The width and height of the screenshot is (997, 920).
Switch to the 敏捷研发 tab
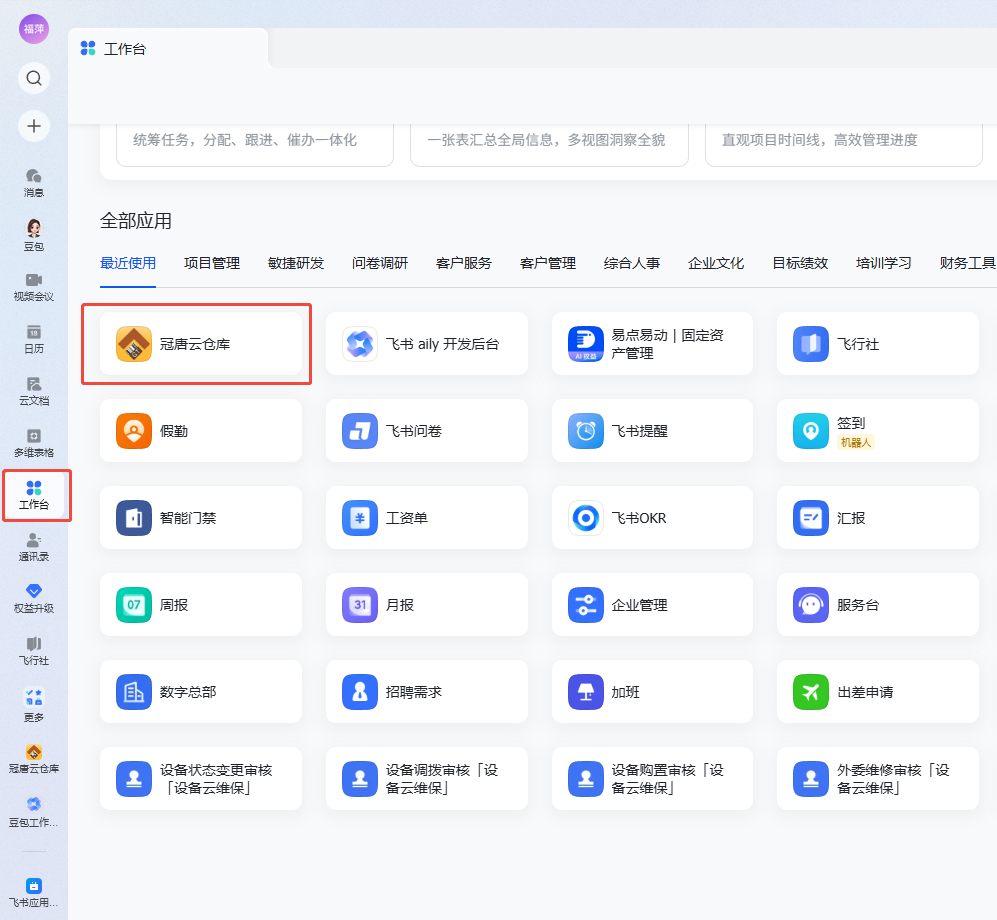(296, 263)
